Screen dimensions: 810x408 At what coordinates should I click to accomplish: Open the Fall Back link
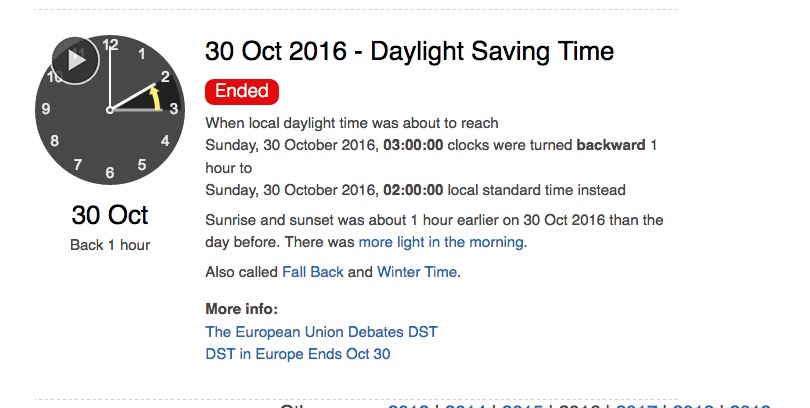pyautogui.click(x=313, y=272)
